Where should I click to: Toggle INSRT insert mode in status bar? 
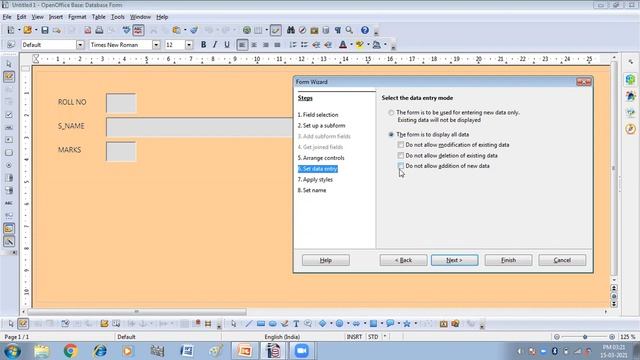coord(354,337)
